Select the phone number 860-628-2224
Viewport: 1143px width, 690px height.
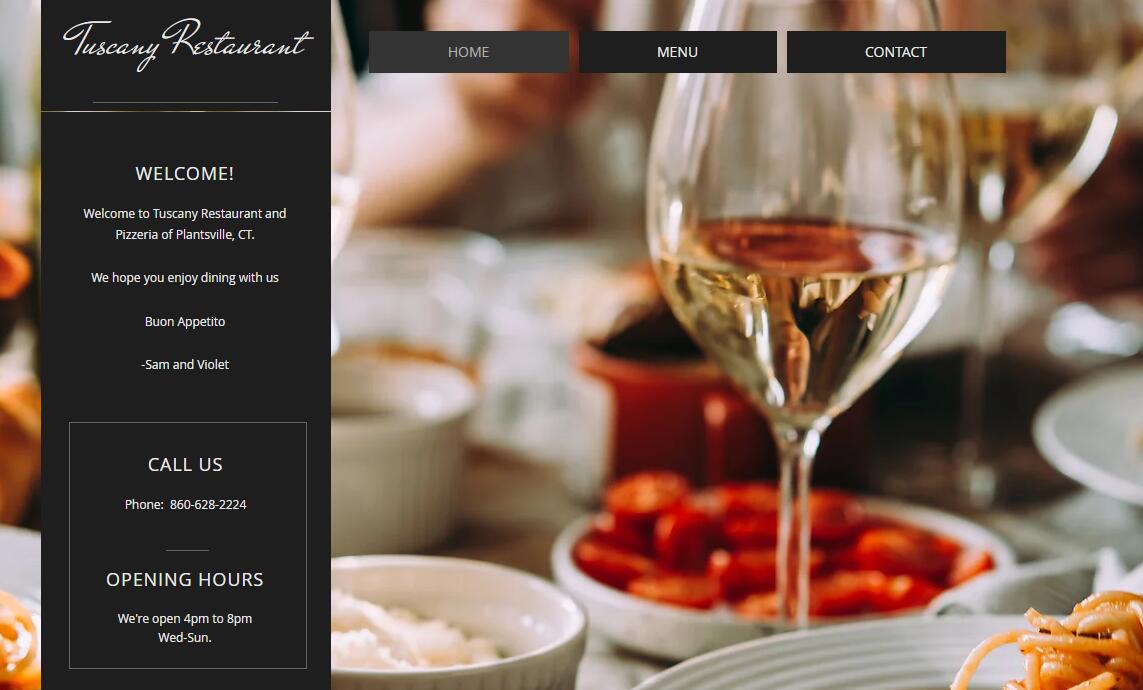pyautogui.click(x=208, y=504)
